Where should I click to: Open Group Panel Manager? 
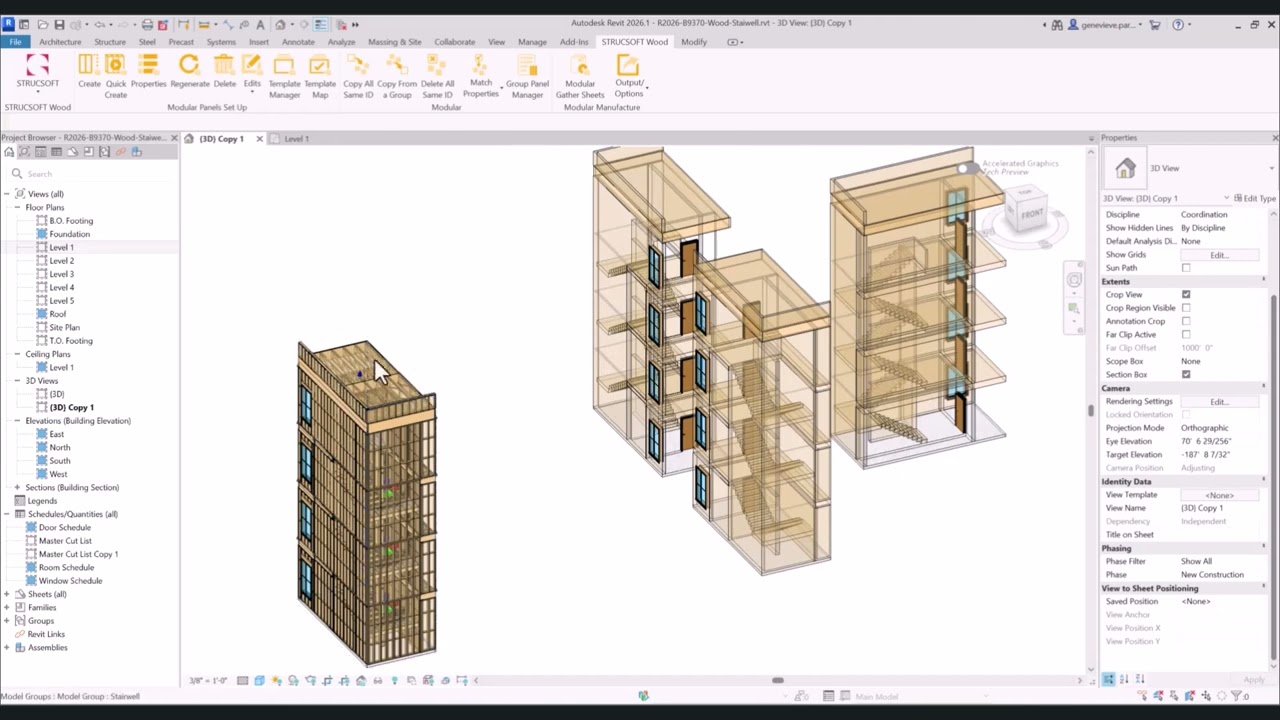point(527,76)
